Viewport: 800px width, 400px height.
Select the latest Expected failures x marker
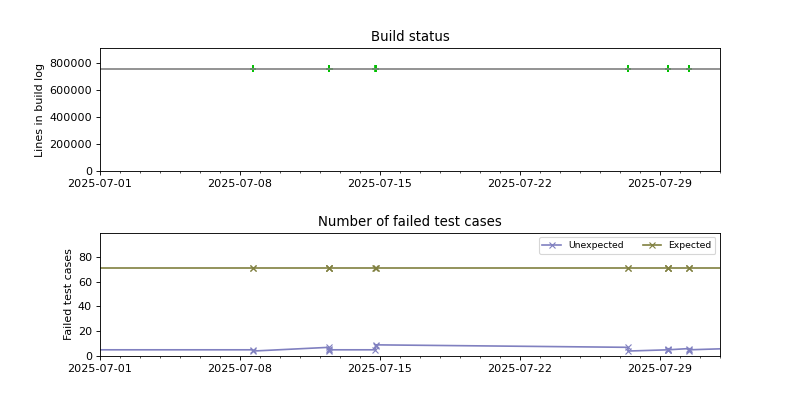tap(689, 268)
